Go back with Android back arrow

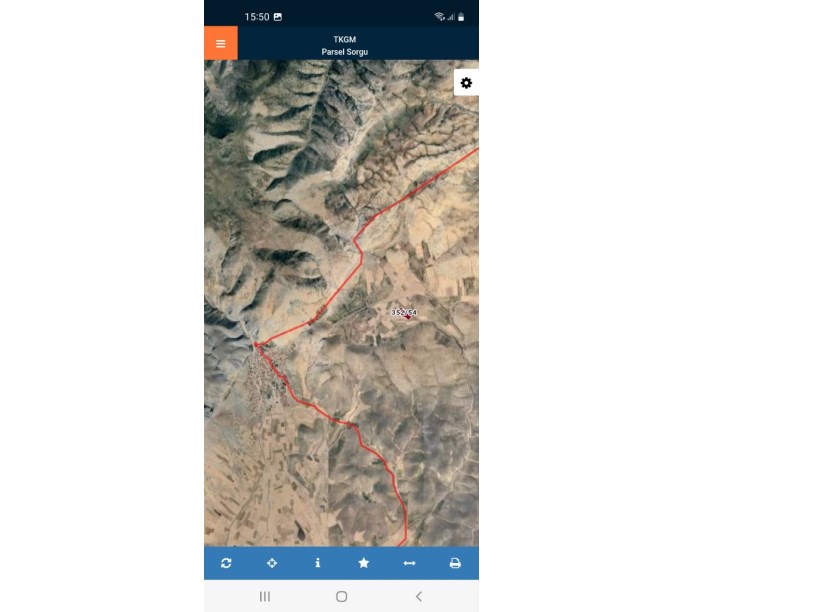pyautogui.click(x=418, y=596)
